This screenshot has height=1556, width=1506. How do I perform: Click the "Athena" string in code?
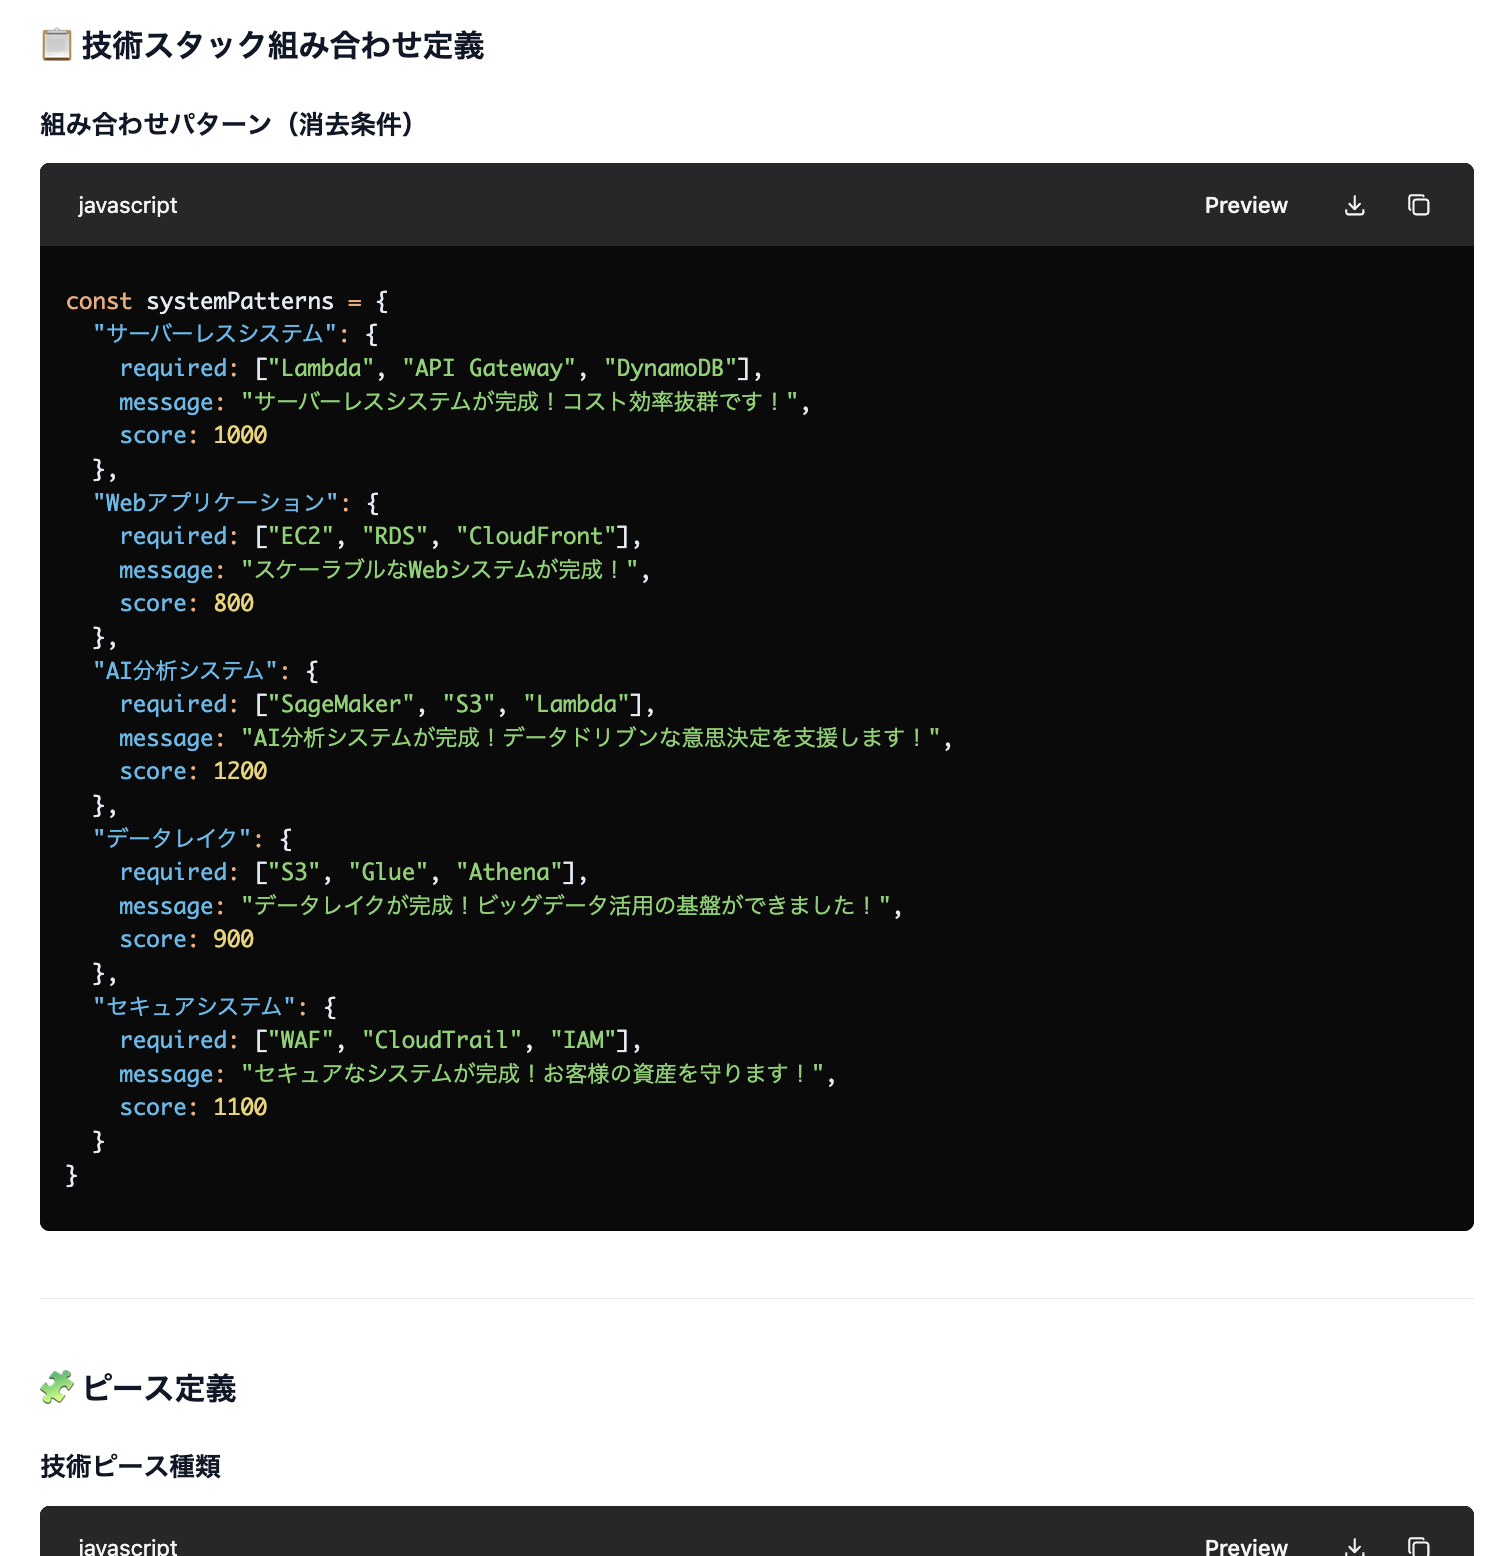[x=509, y=872]
